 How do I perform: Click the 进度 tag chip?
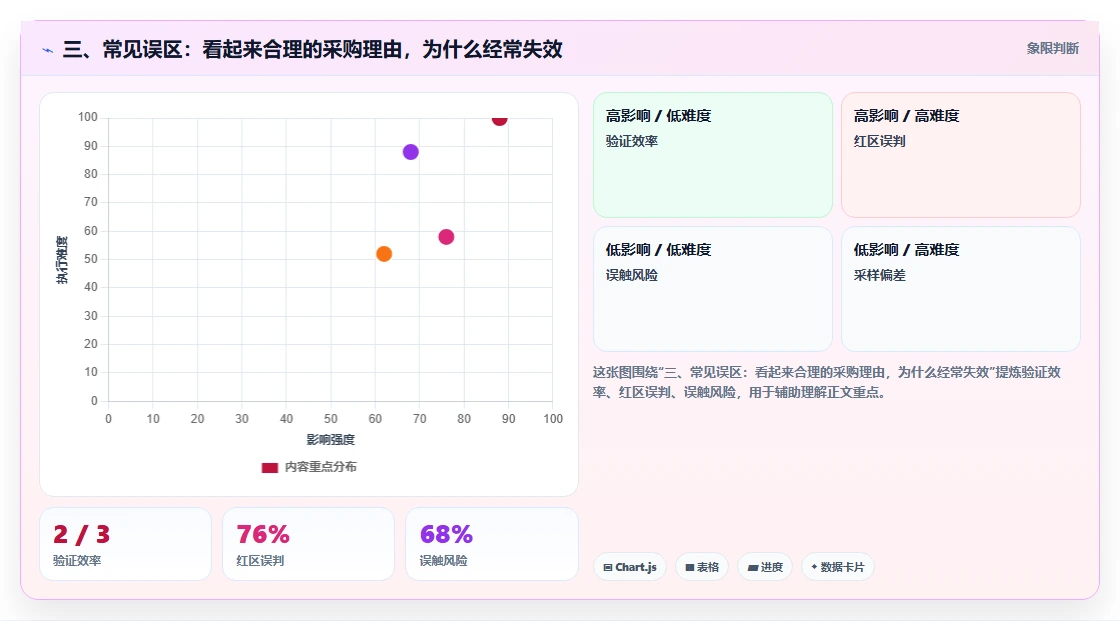pos(765,567)
